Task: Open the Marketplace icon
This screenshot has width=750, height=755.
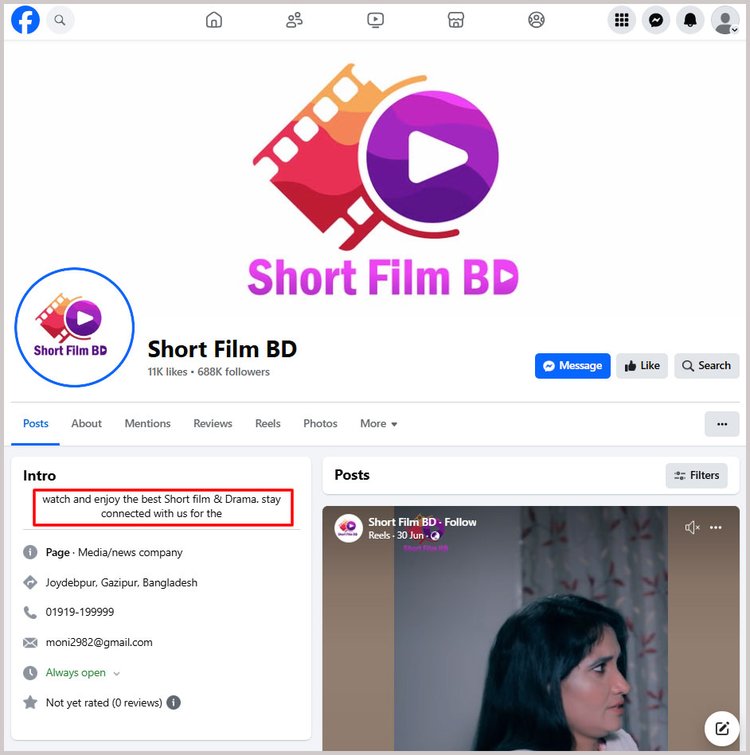Action: 455,20
